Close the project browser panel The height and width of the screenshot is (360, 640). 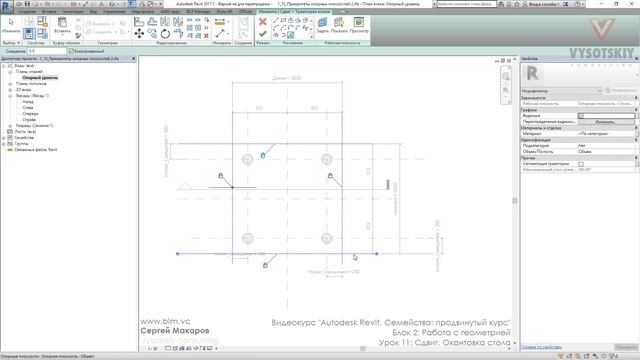pos(133,59)
